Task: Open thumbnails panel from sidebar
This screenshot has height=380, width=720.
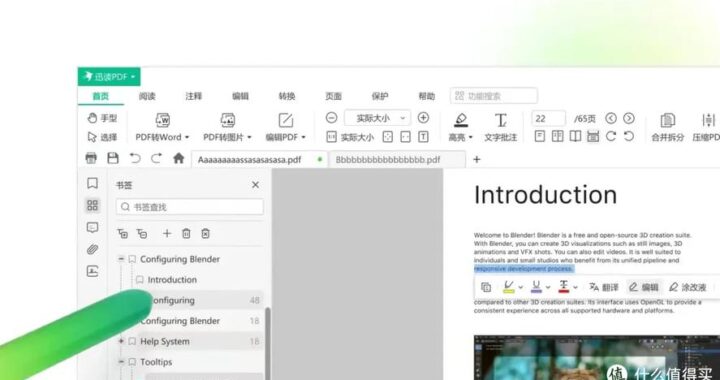Action: click(x=92, y=205)
